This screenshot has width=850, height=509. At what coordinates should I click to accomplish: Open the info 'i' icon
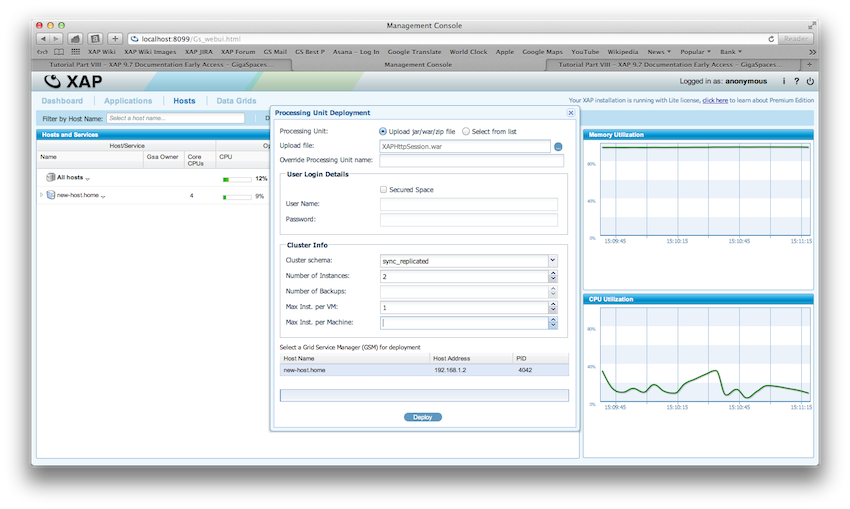click(x=783, y=81)
